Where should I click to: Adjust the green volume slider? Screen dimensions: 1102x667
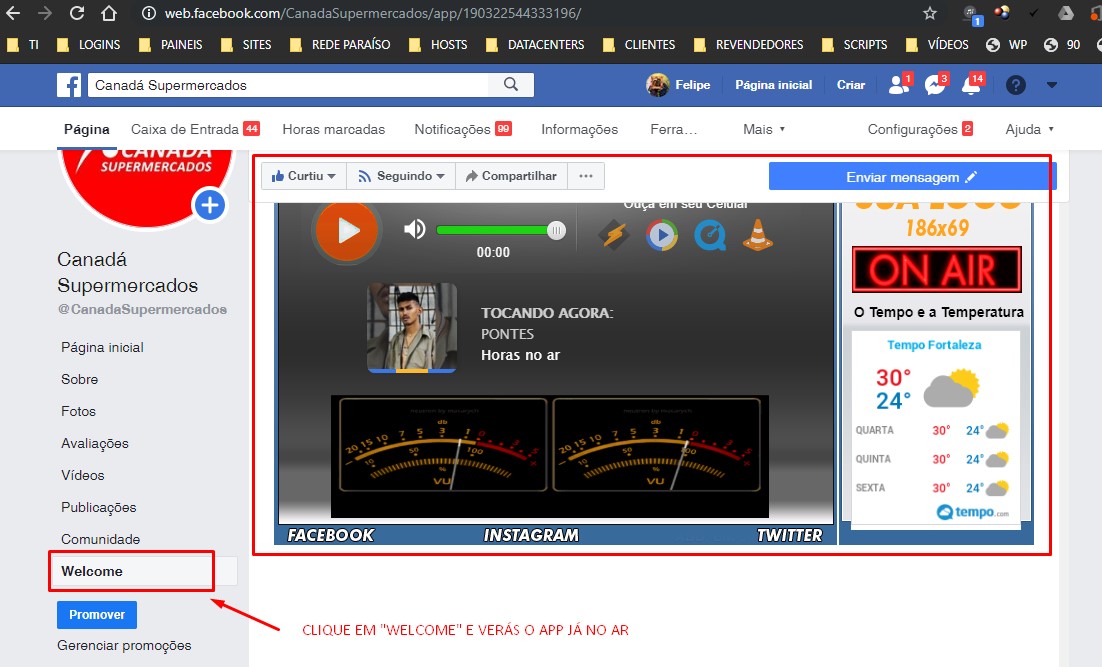(496, 230)
